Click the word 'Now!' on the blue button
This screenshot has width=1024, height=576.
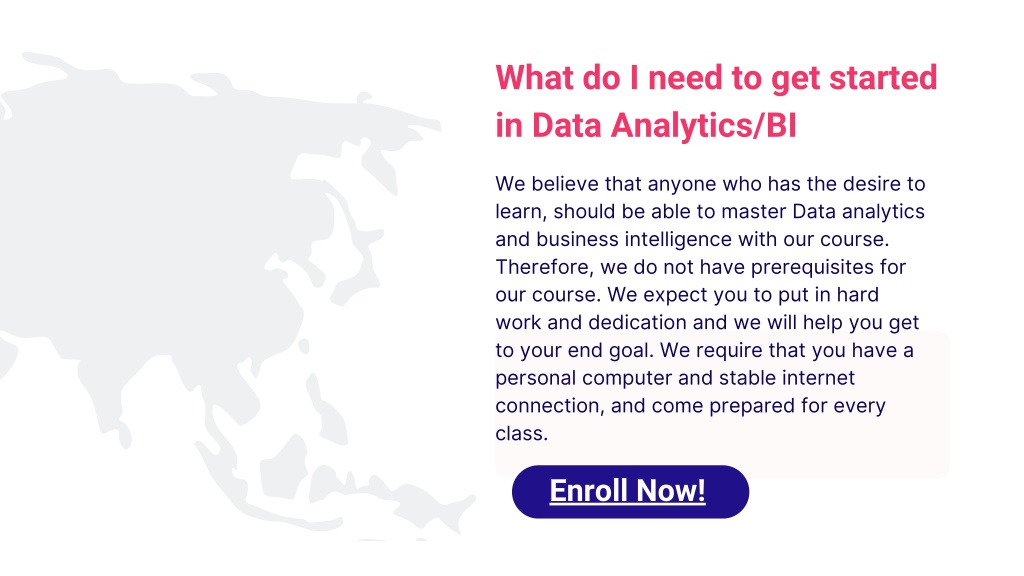point(671,491)
